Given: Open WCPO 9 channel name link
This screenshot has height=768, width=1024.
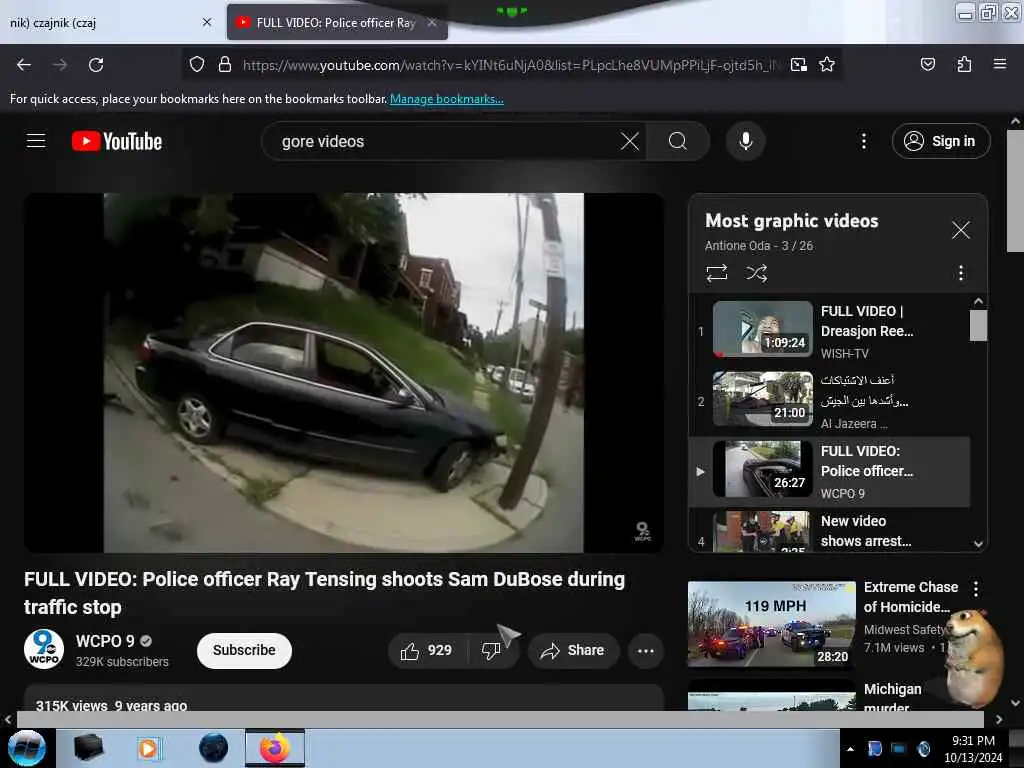Looking at the screenshot, I should click(105, 641).
